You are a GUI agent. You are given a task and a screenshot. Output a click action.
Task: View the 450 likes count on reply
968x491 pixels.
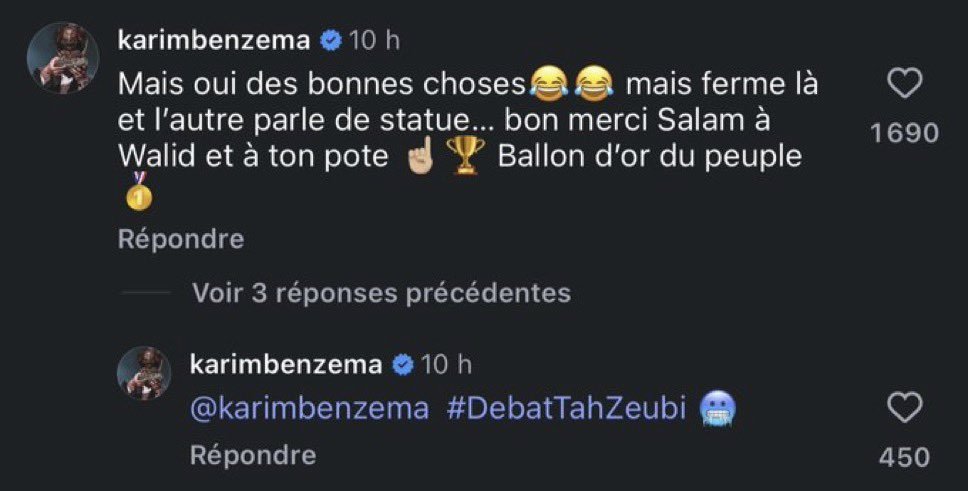904,457
